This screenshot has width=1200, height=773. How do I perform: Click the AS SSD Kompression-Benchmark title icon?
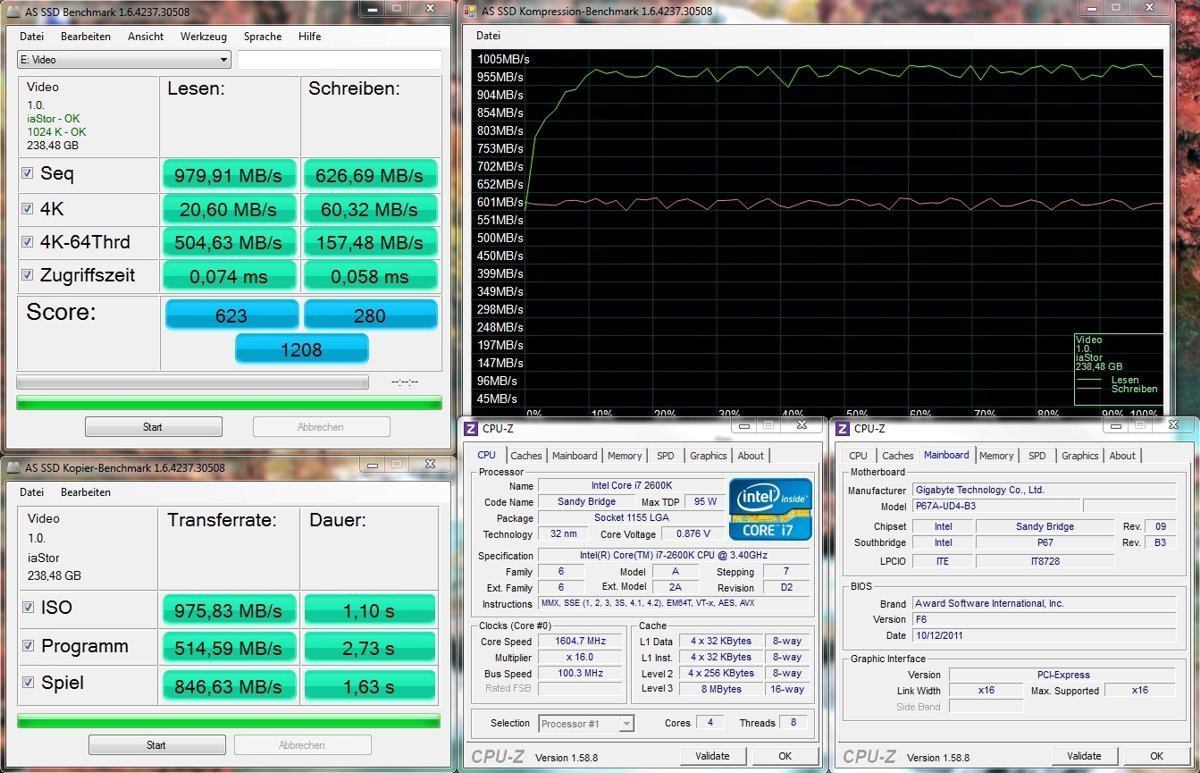pos(470,11)
